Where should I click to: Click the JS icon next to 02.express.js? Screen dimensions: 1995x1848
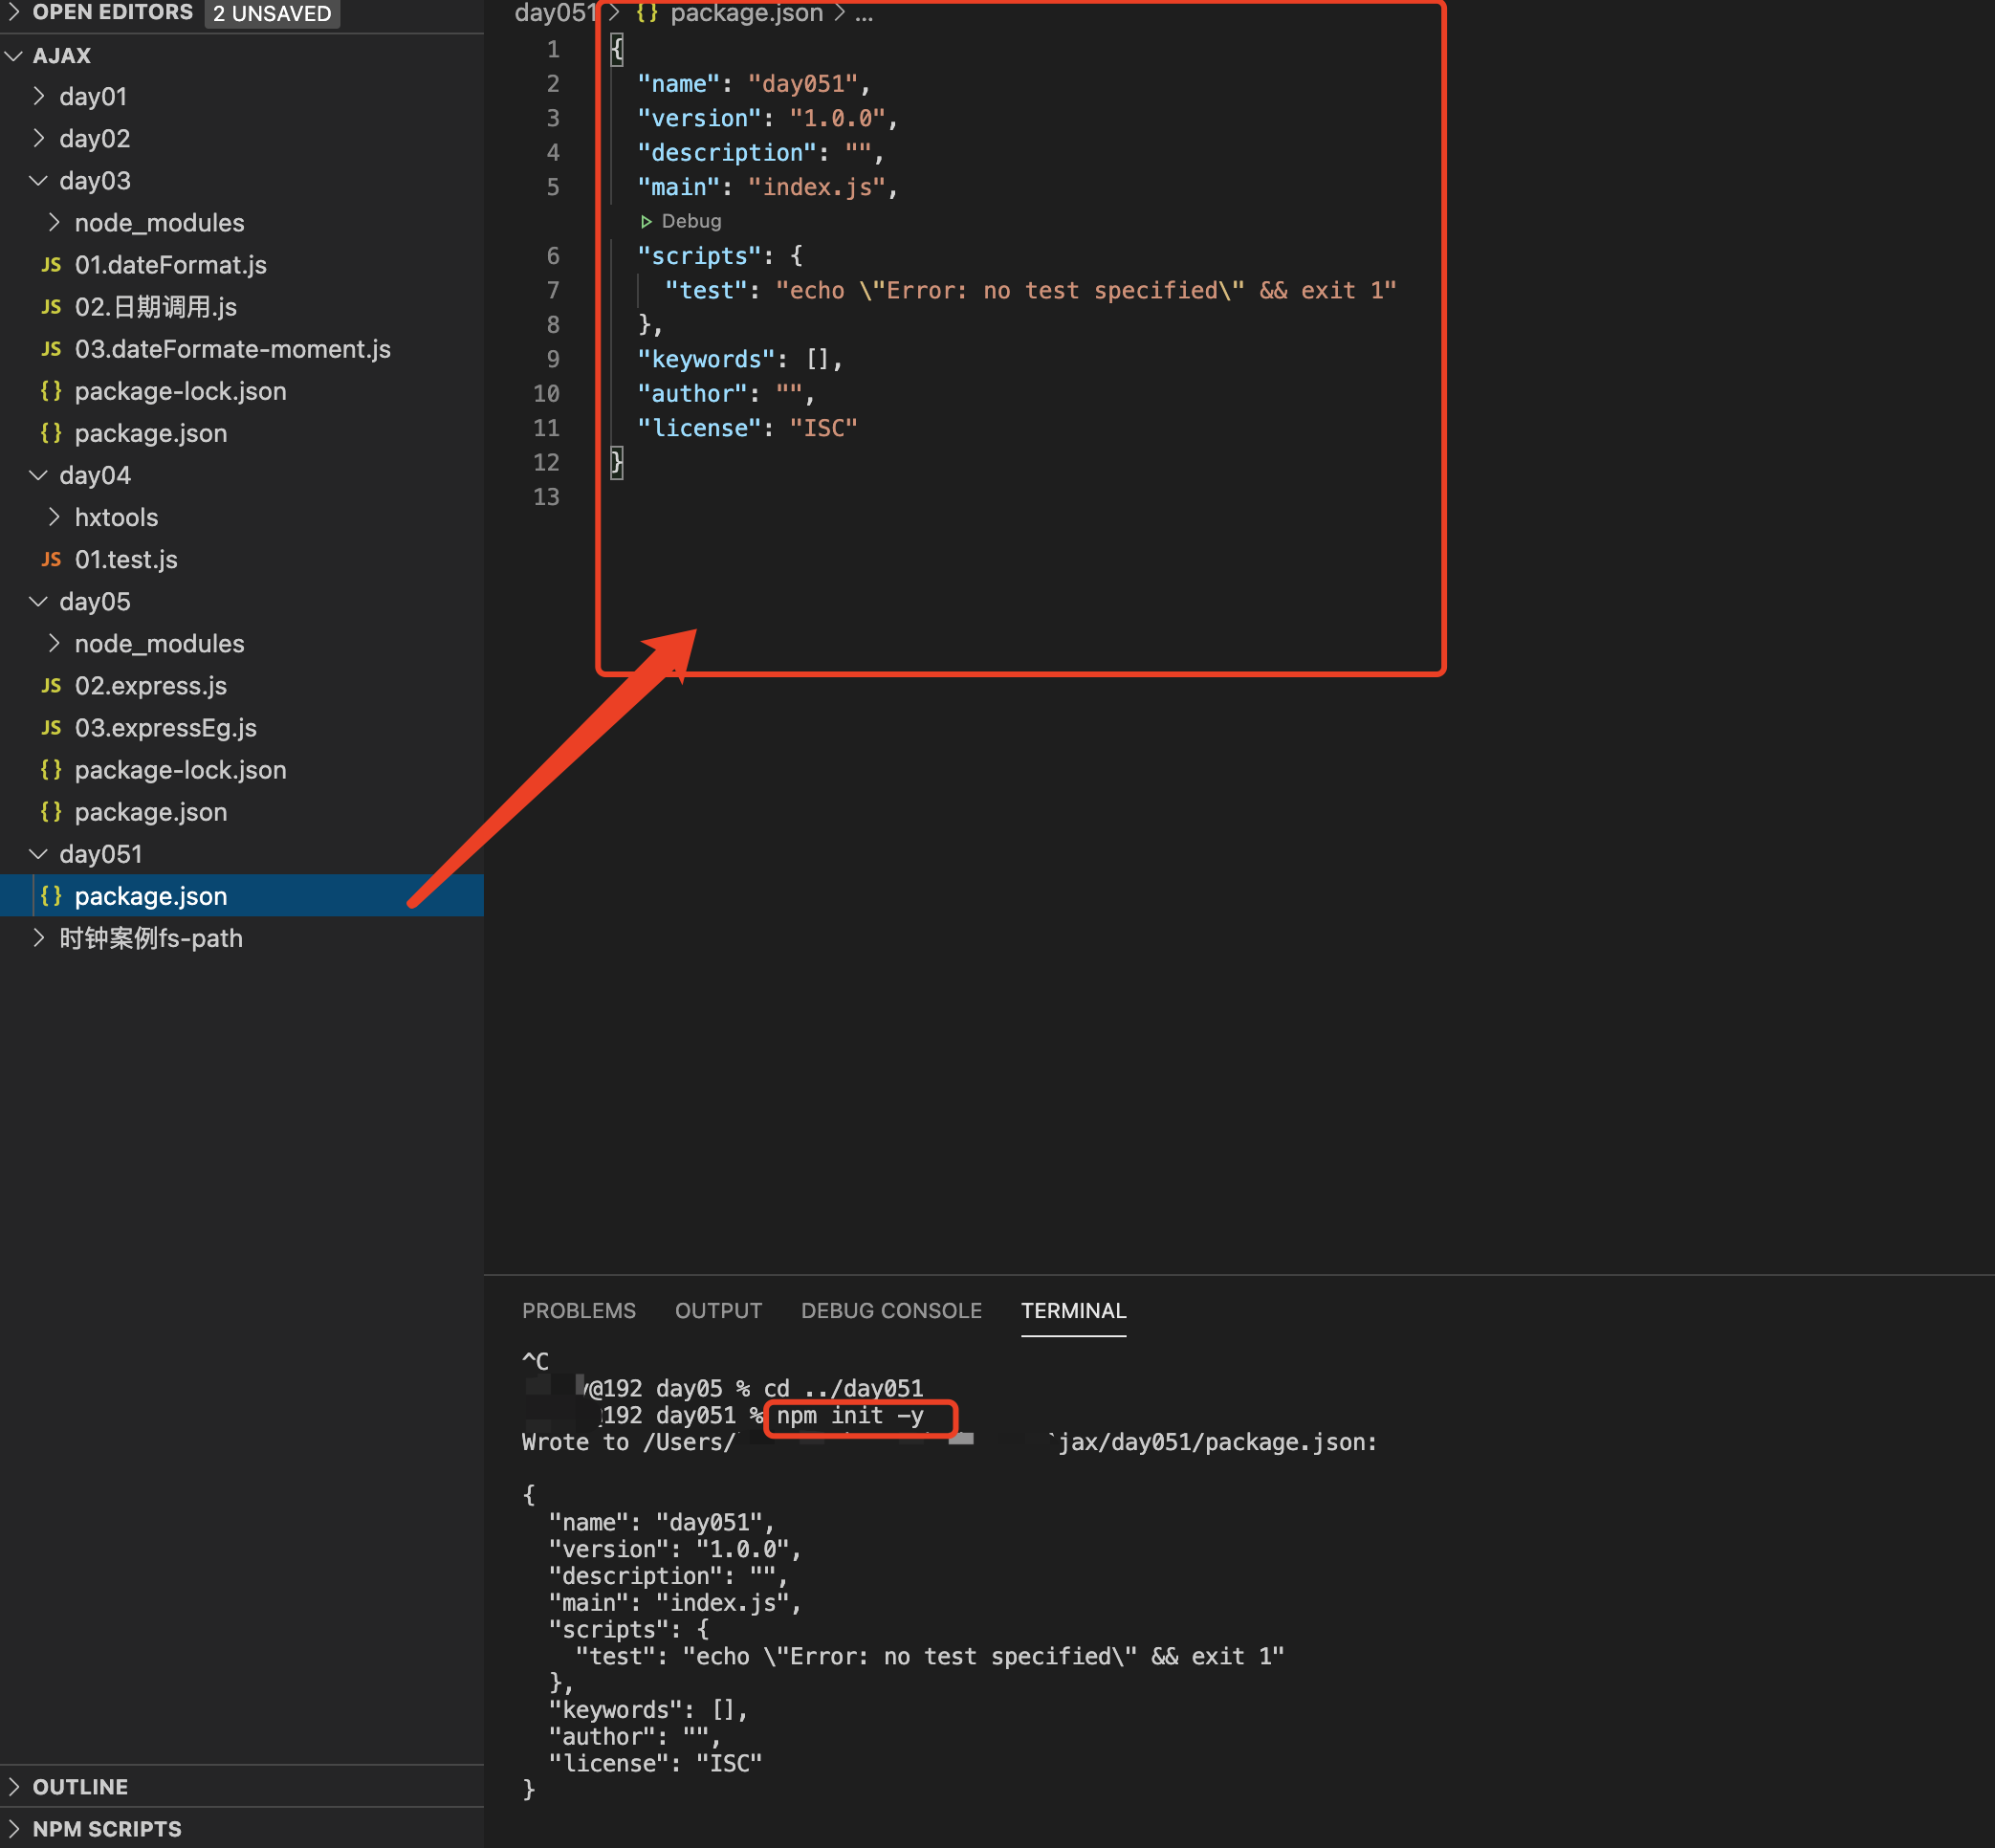point(51,685)
